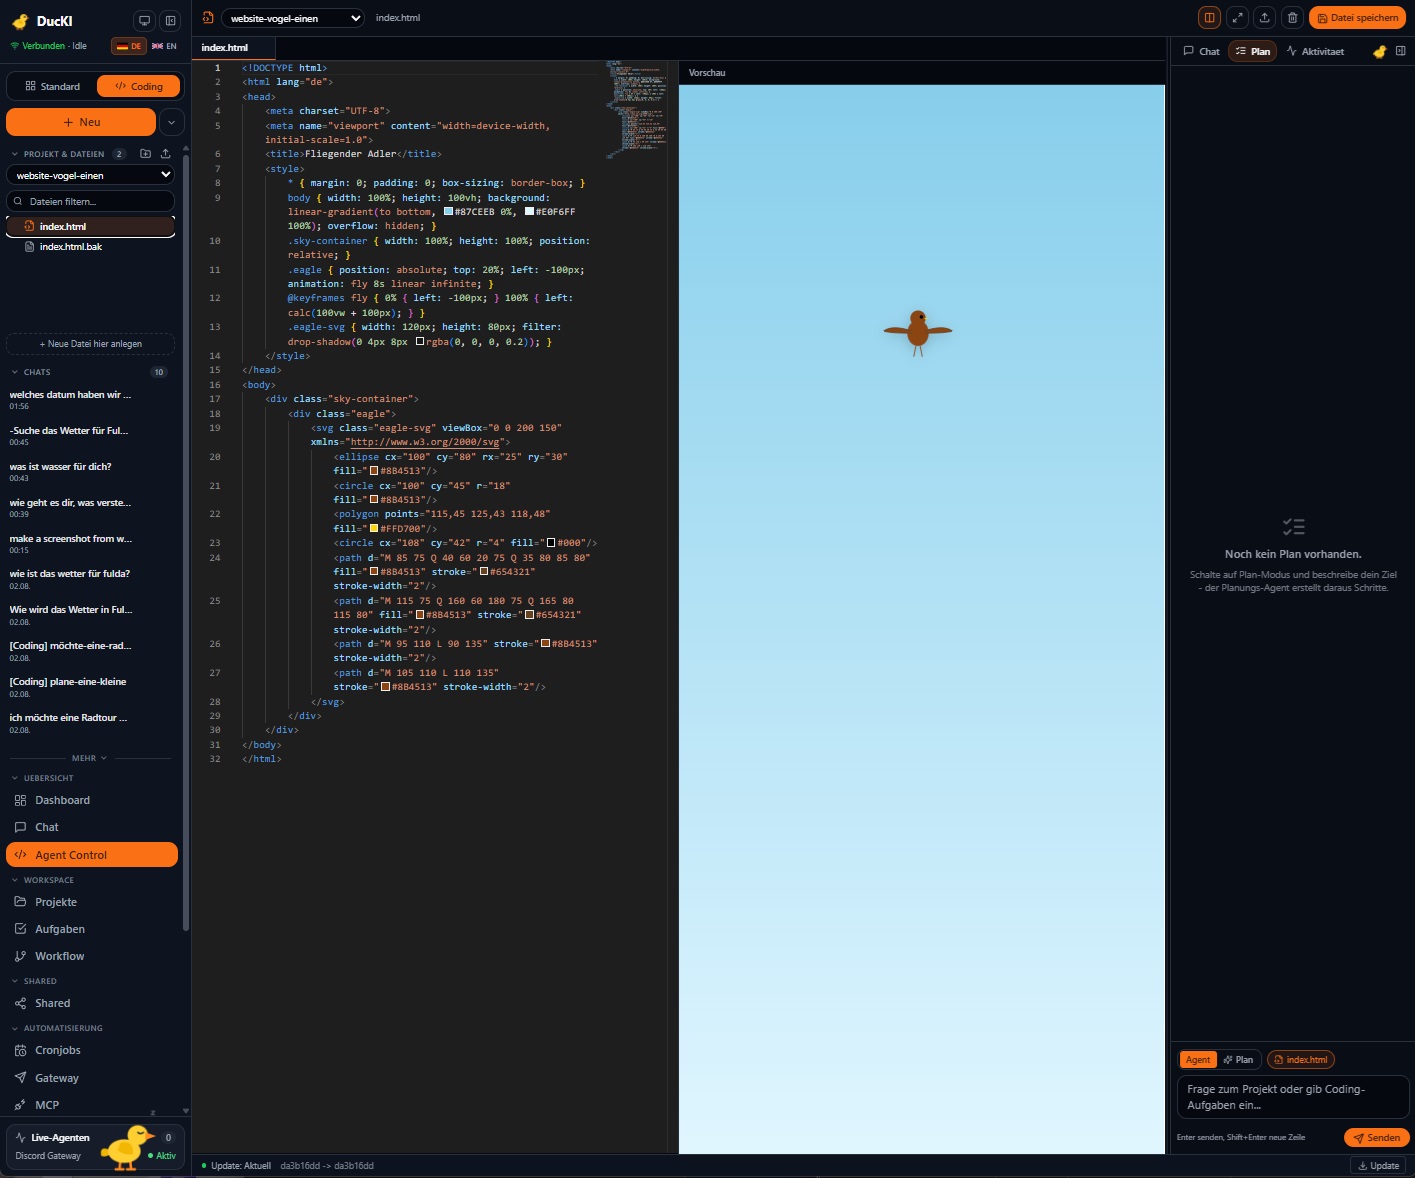Switch to Standard mode
This screenshot has height=1178, width=1415.
[52, 86]
